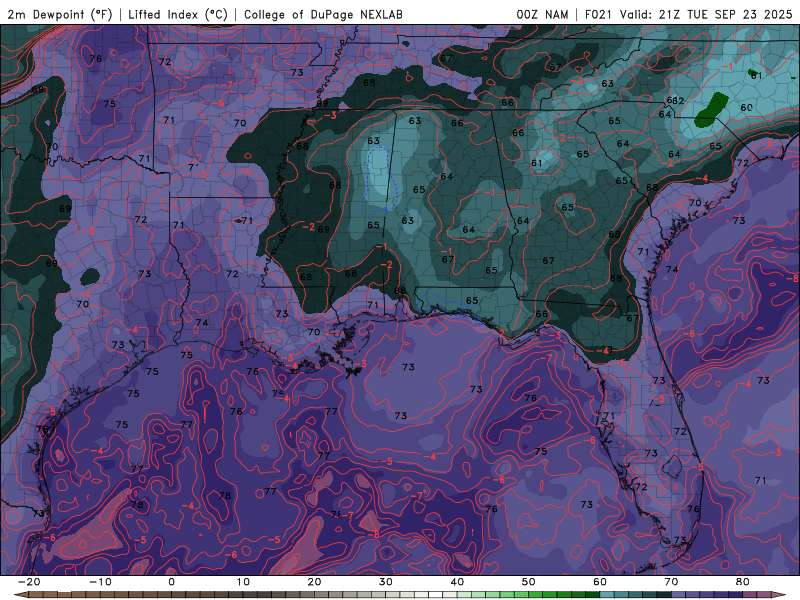
Task: Click the "2m Dewpoint (°F)" title text
Action: pyautogui.click(x=59, y=14)
